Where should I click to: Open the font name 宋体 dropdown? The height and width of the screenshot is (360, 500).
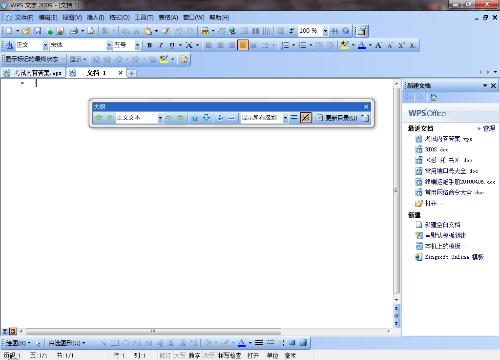coord(109,45)
